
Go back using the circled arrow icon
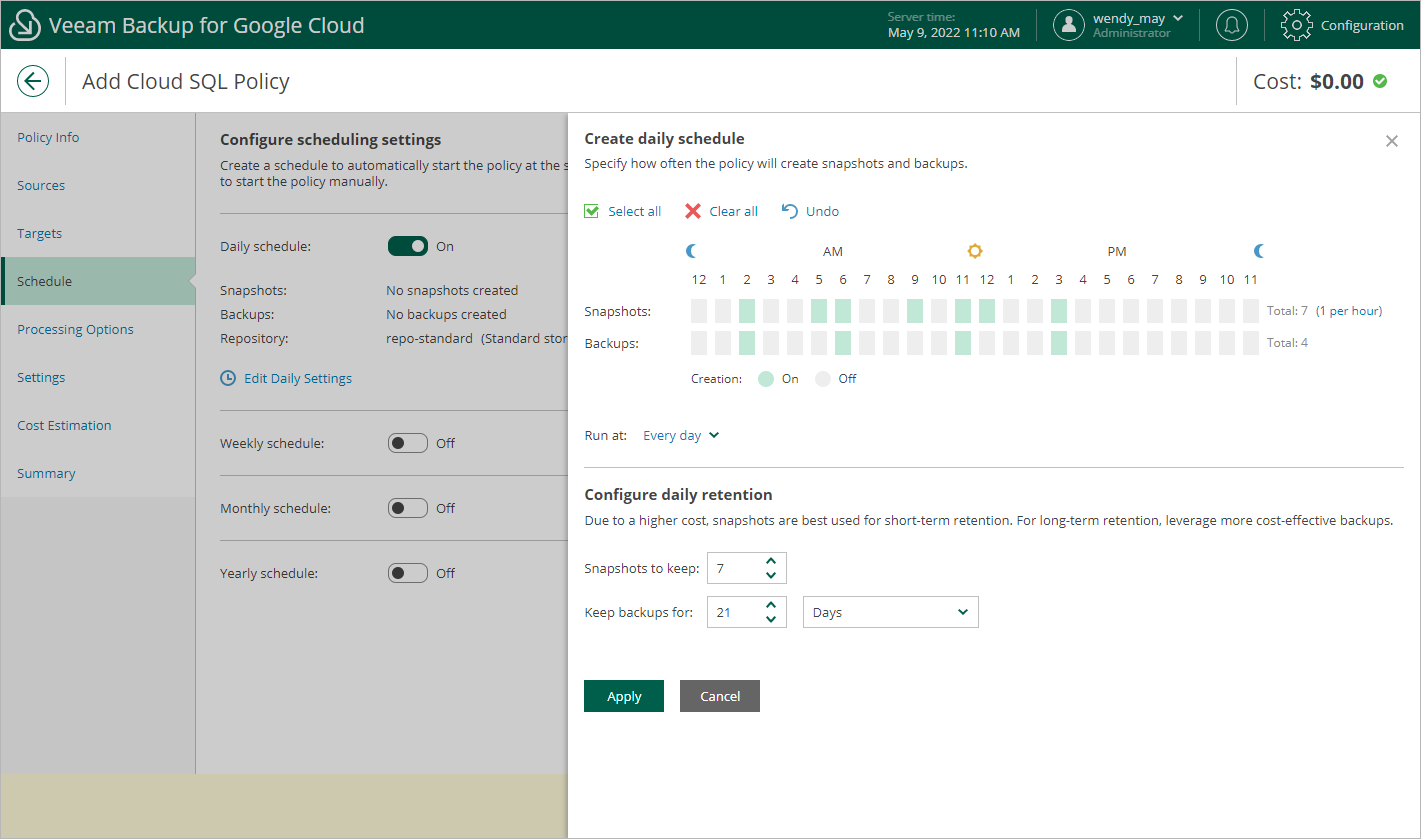[33, 81]
